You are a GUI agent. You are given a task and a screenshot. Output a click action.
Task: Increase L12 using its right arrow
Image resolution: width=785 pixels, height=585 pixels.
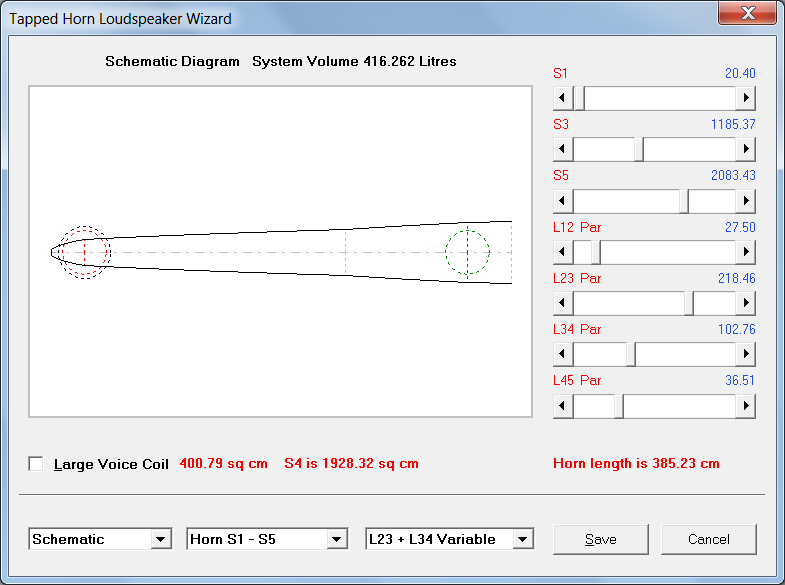745,252
